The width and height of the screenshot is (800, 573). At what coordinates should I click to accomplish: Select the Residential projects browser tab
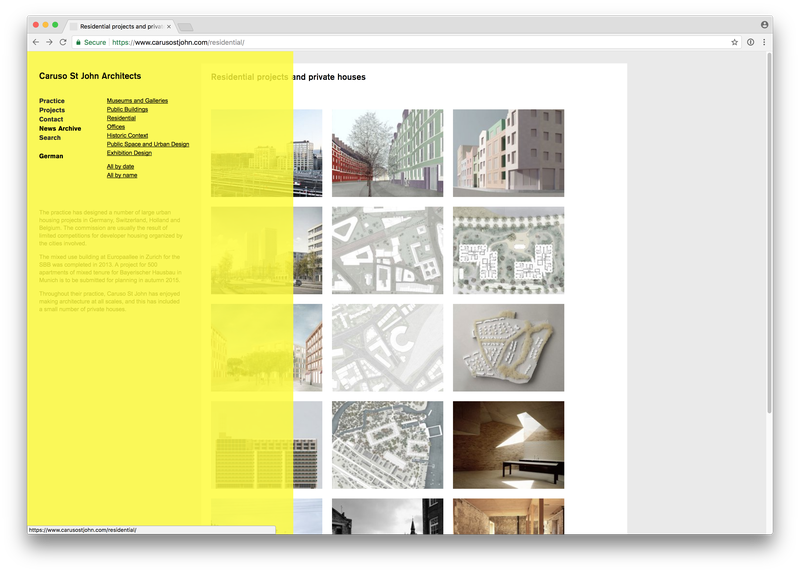[x=120, y=27]
